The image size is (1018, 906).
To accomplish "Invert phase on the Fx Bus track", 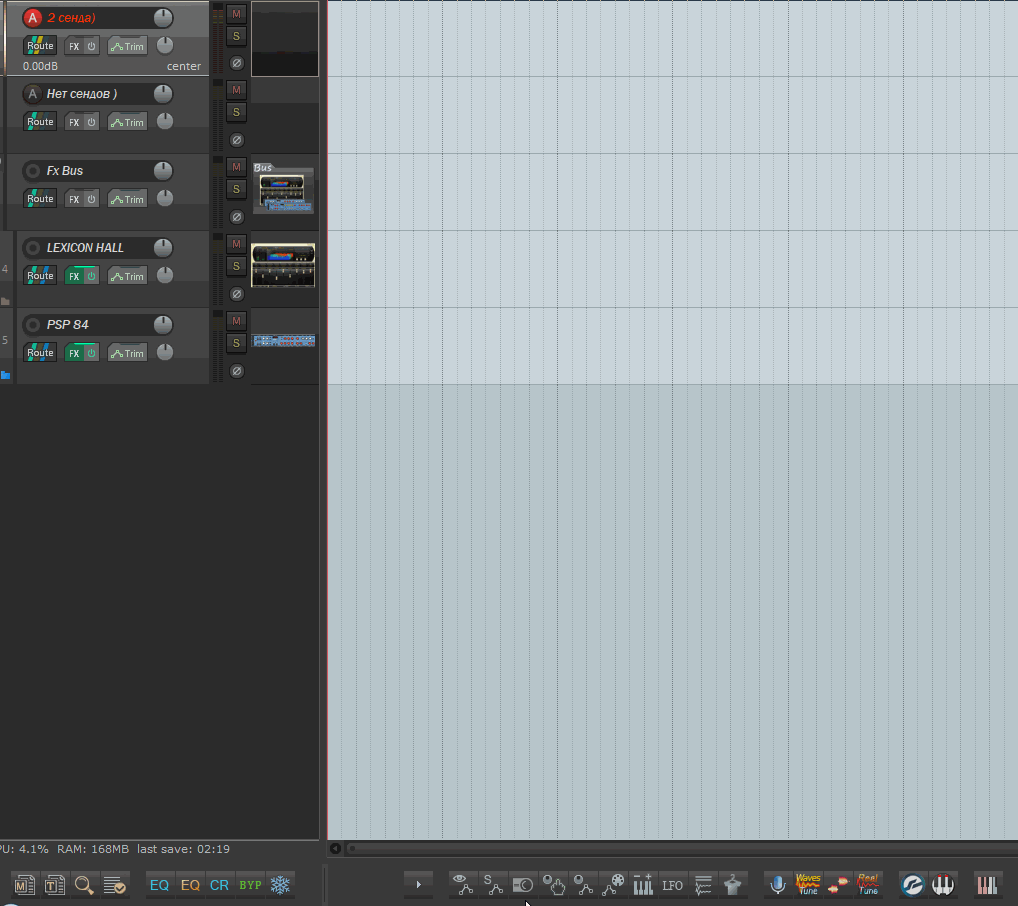I will click(237, 217).
